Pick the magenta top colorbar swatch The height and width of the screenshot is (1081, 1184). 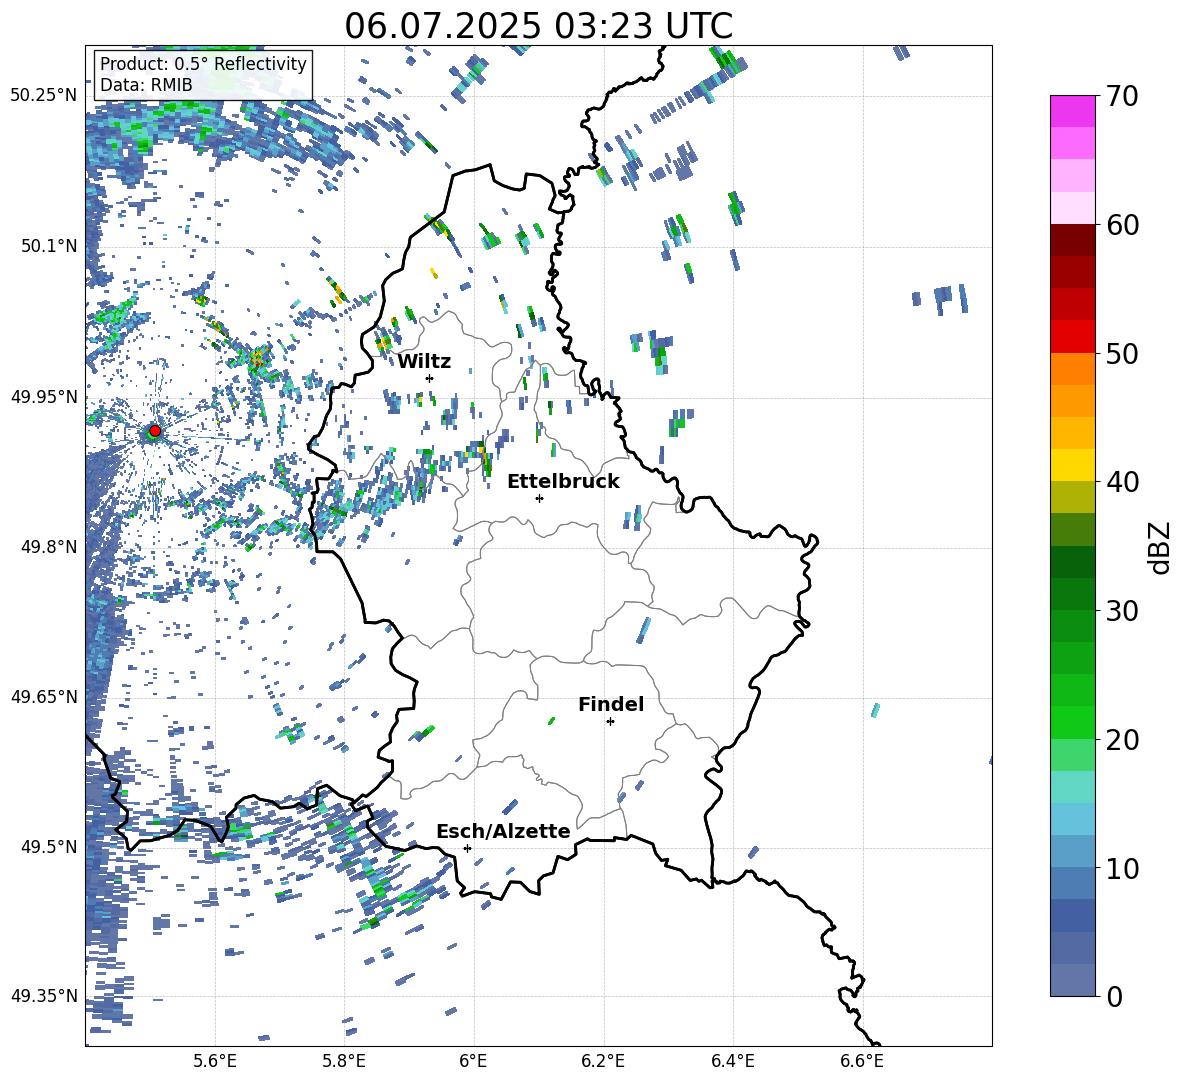click(1072, 111)
